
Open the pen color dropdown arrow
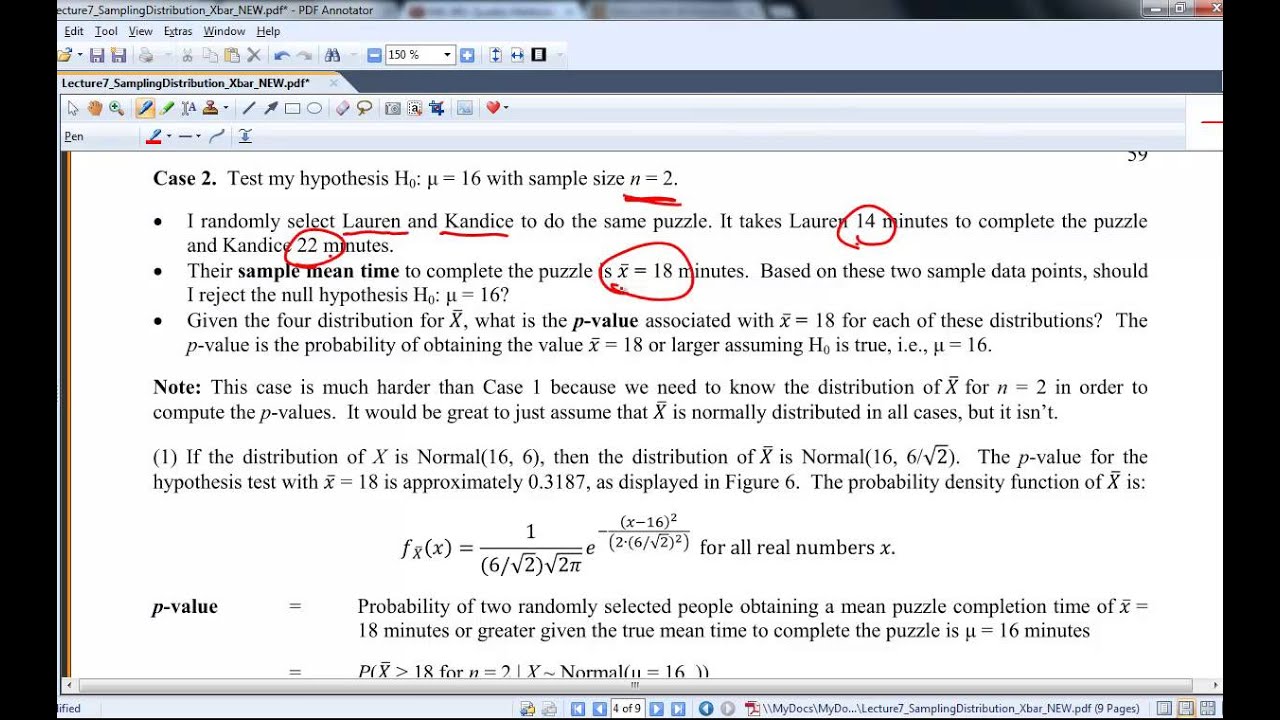point(169,136)
